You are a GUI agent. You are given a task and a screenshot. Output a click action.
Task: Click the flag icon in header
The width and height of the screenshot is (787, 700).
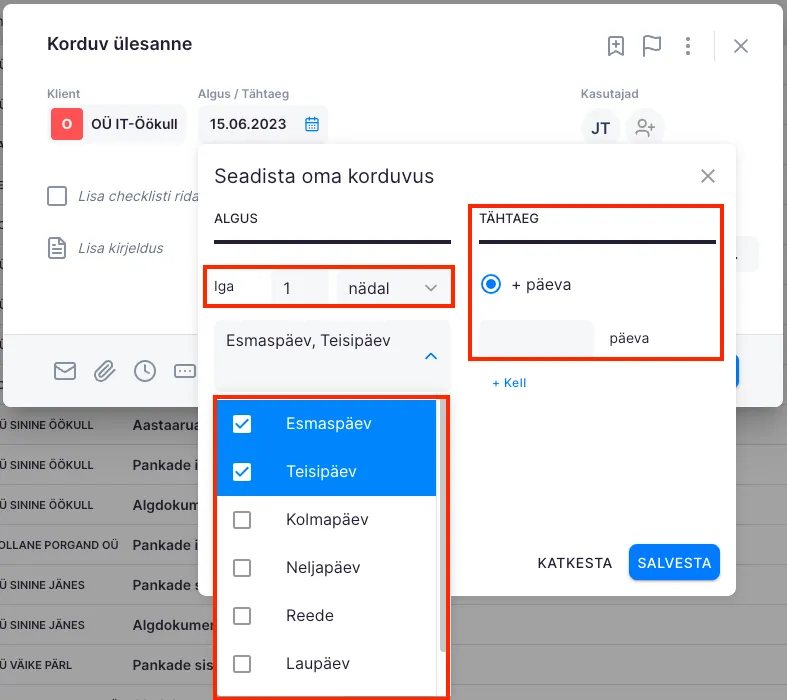[x=652, y=46]
